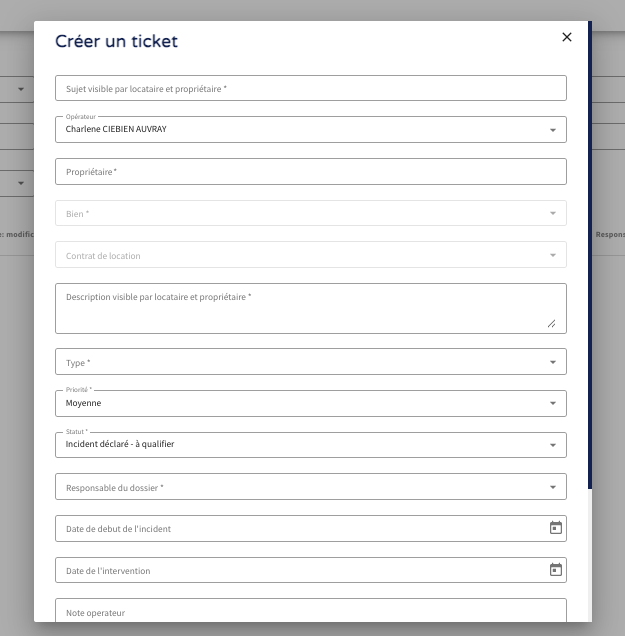Click the Date de debut de l'incident field

[x=300, y=528]
